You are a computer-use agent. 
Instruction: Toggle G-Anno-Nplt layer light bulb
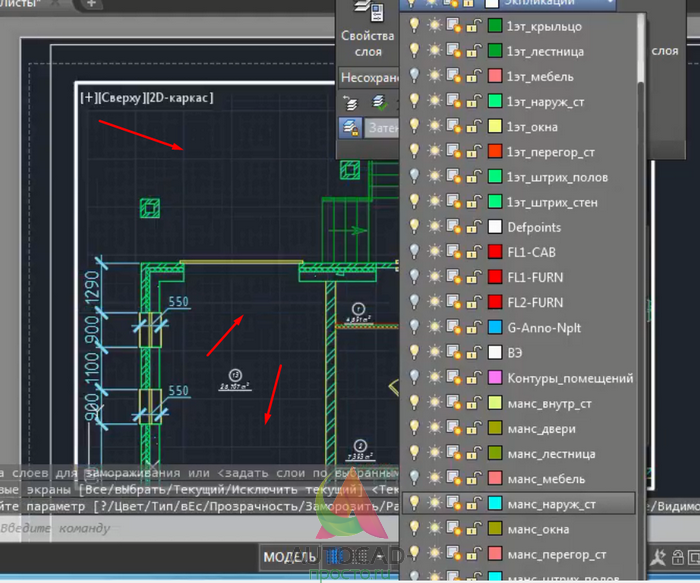[414, 327]
